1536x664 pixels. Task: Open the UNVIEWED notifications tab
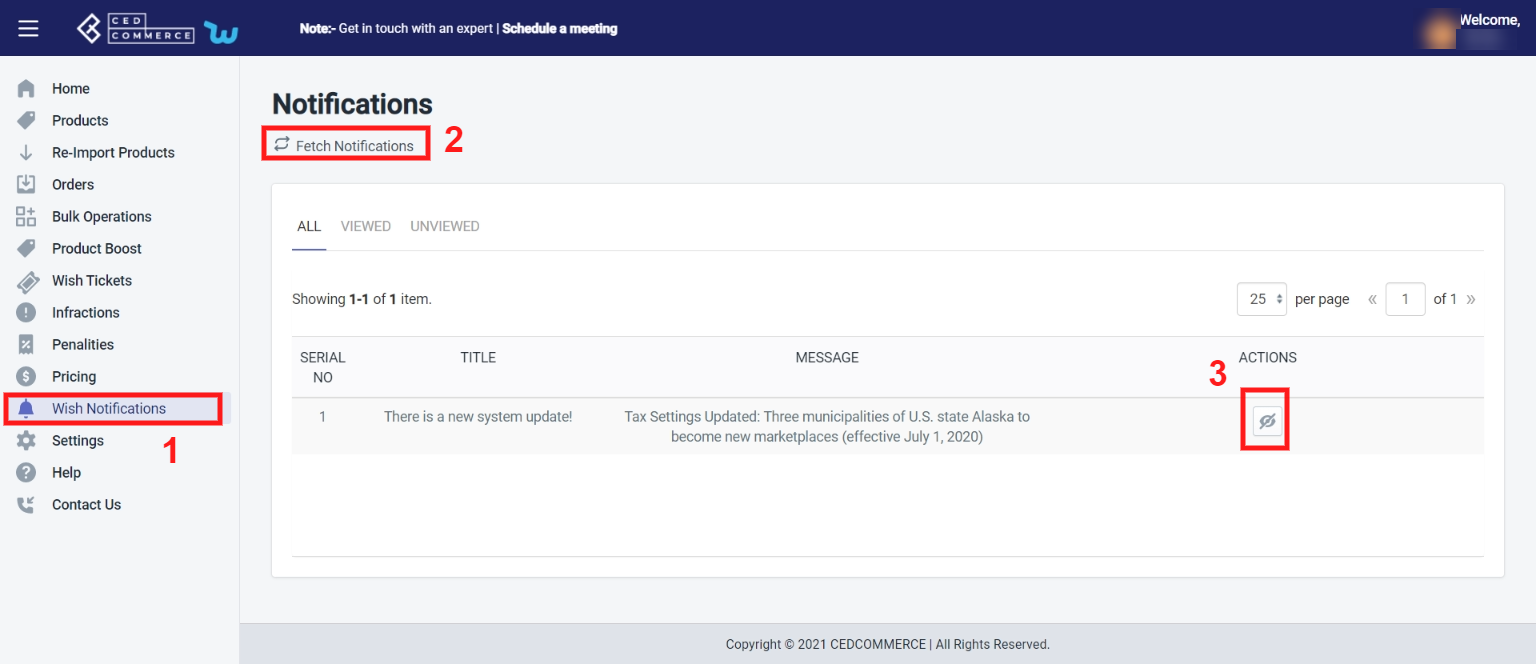[444, 226]
